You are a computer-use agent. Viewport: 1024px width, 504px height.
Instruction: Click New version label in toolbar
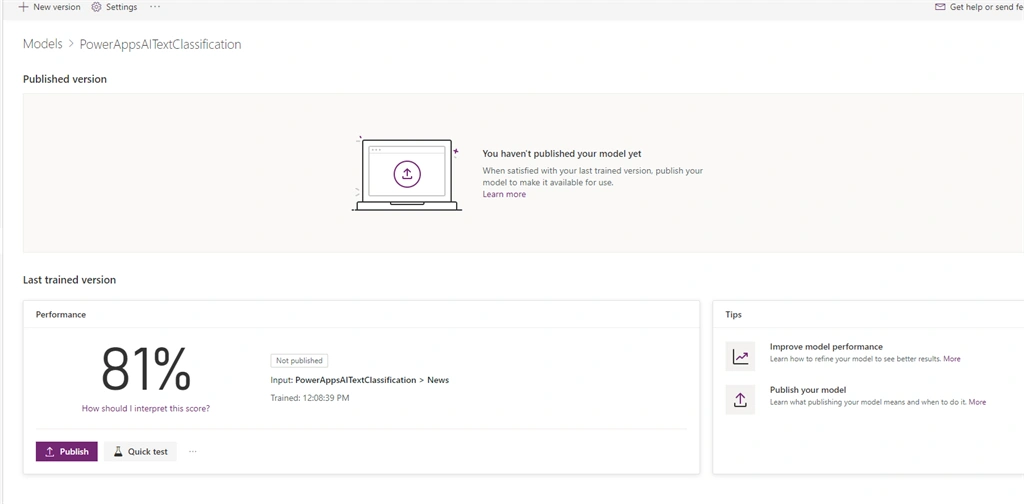click(57, 7)
